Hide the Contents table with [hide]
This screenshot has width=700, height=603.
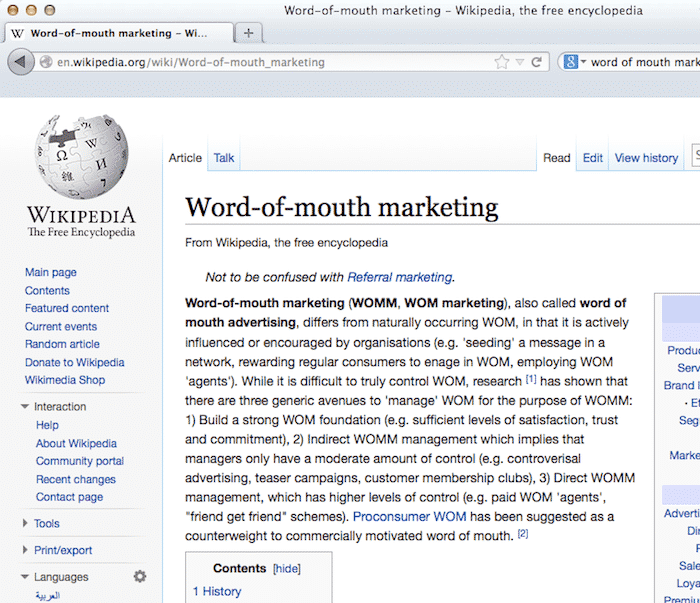tap(287, 568)
